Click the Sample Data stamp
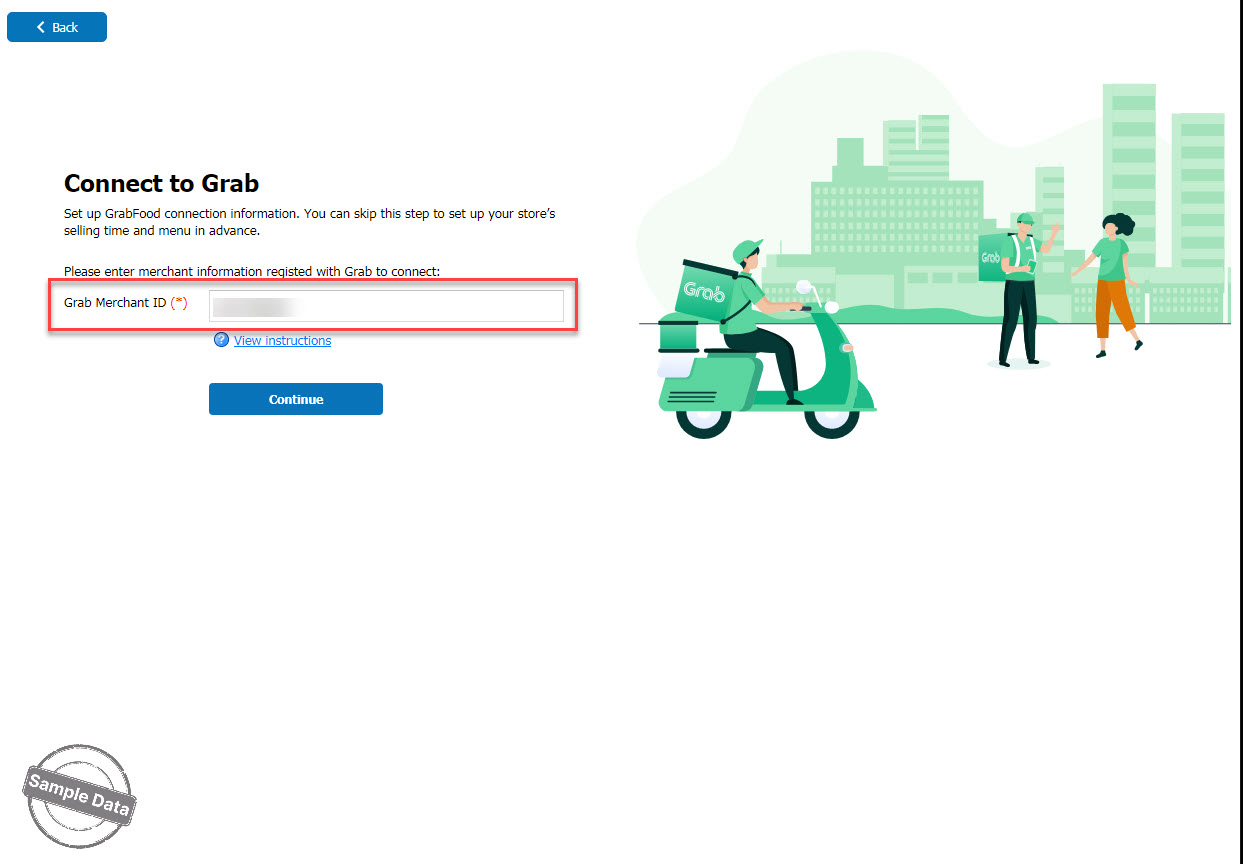 [x=78, y=796]
